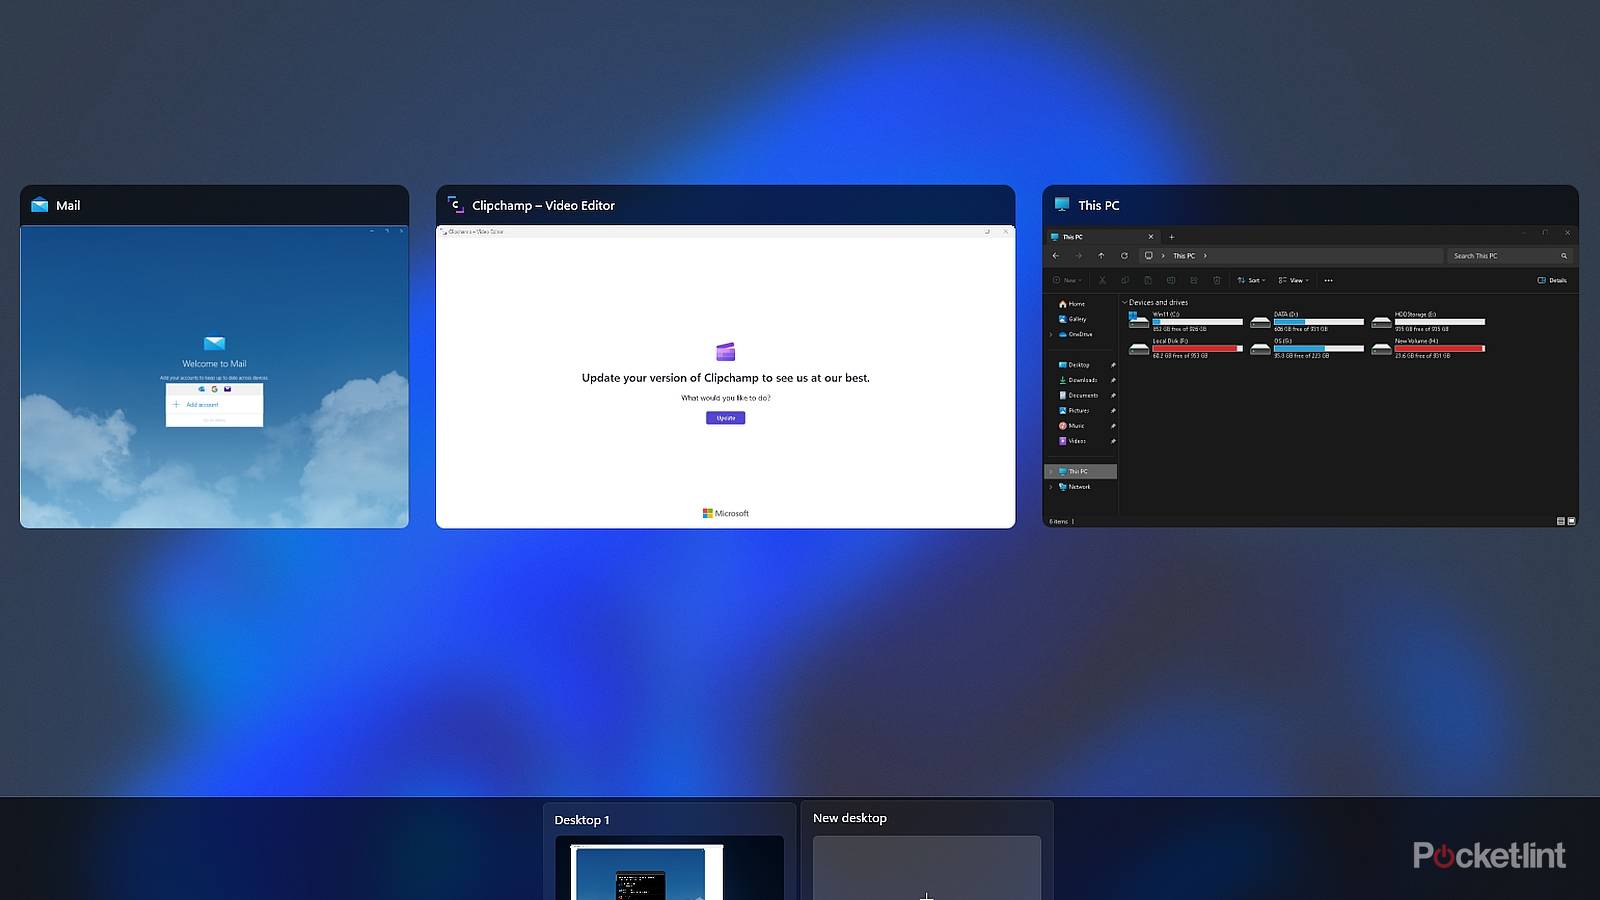Viewport: 1600px width, 900px height.
Task: Open the View dropdown
Action: (x=1293, y=281)
